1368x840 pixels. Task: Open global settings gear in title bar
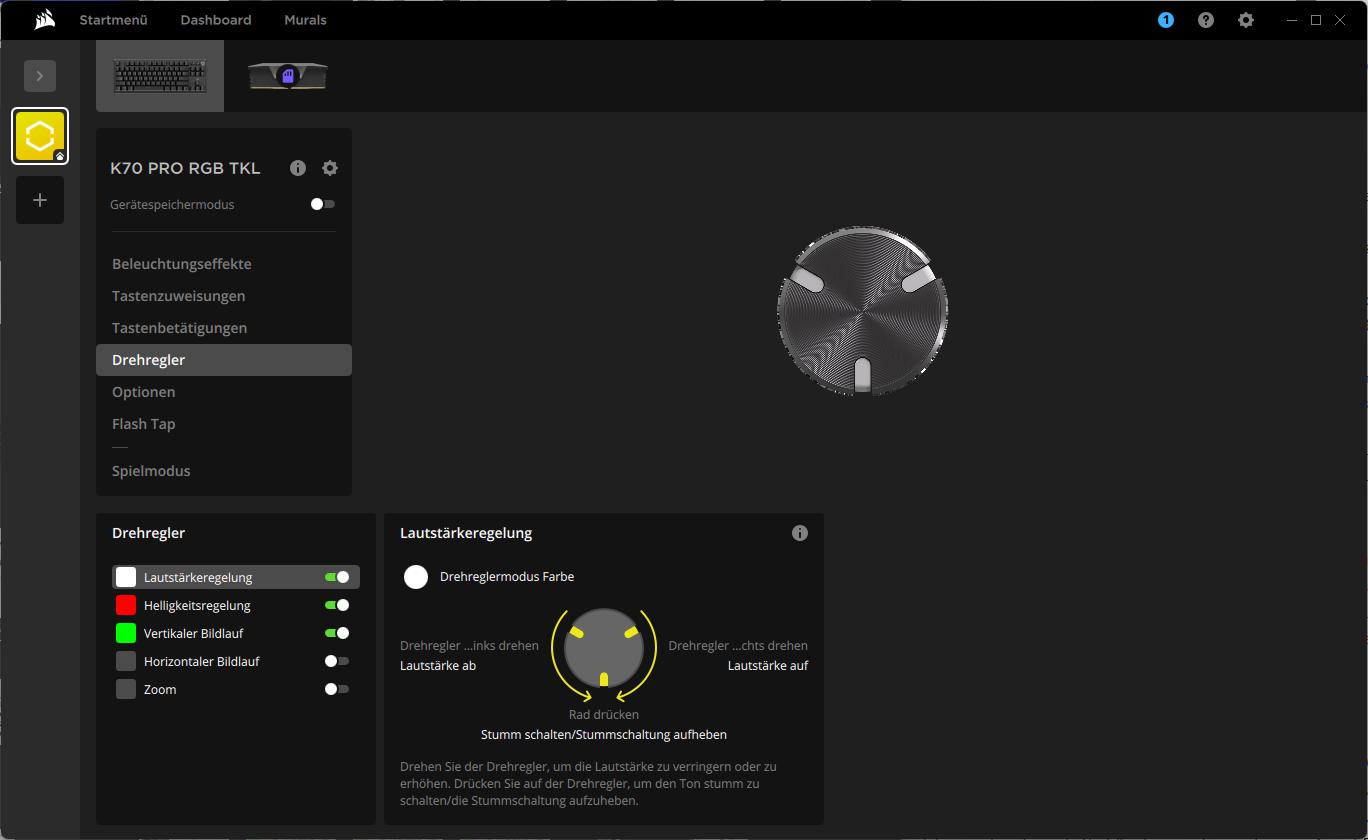[1245, 20]
